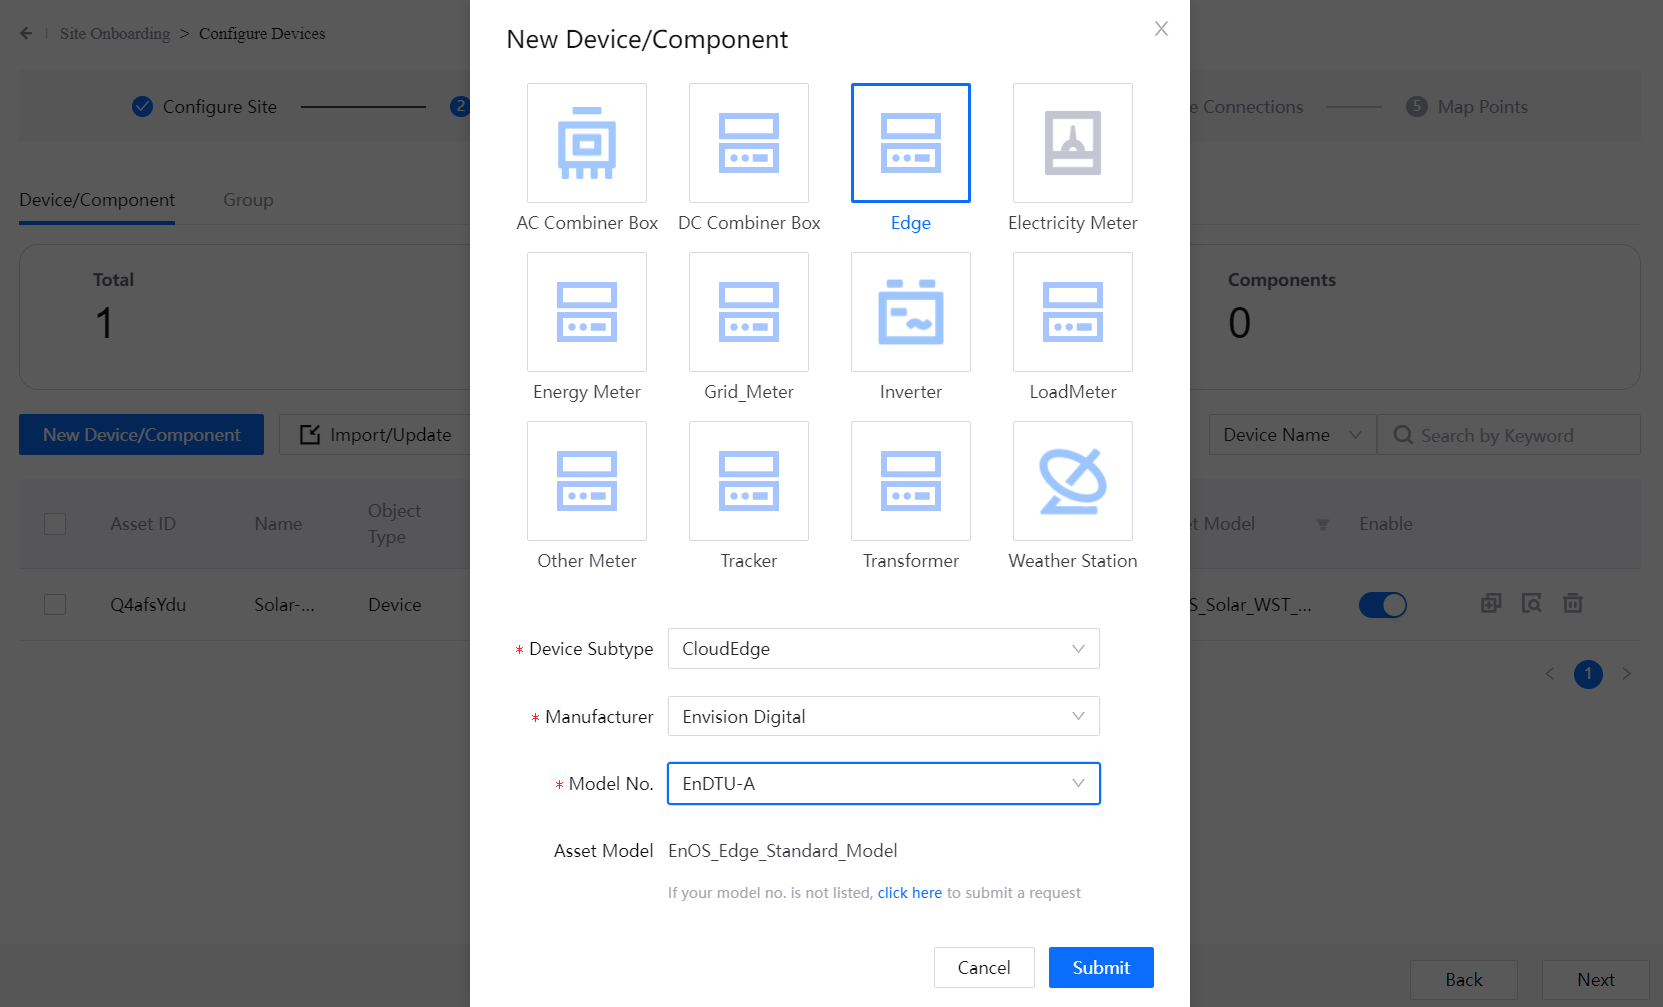Select the Energy Meter icon
This screenshot has height=1007, width=1663.
coord(587,313)
